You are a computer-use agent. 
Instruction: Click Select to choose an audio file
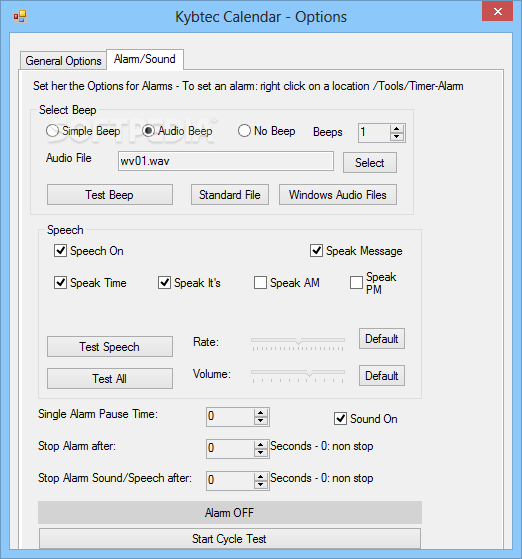pos(369,163)
